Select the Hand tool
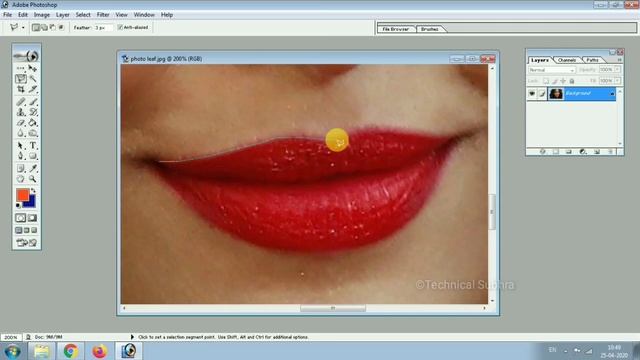The width and height of the screenshot is (640, 360). coord(20,178)
